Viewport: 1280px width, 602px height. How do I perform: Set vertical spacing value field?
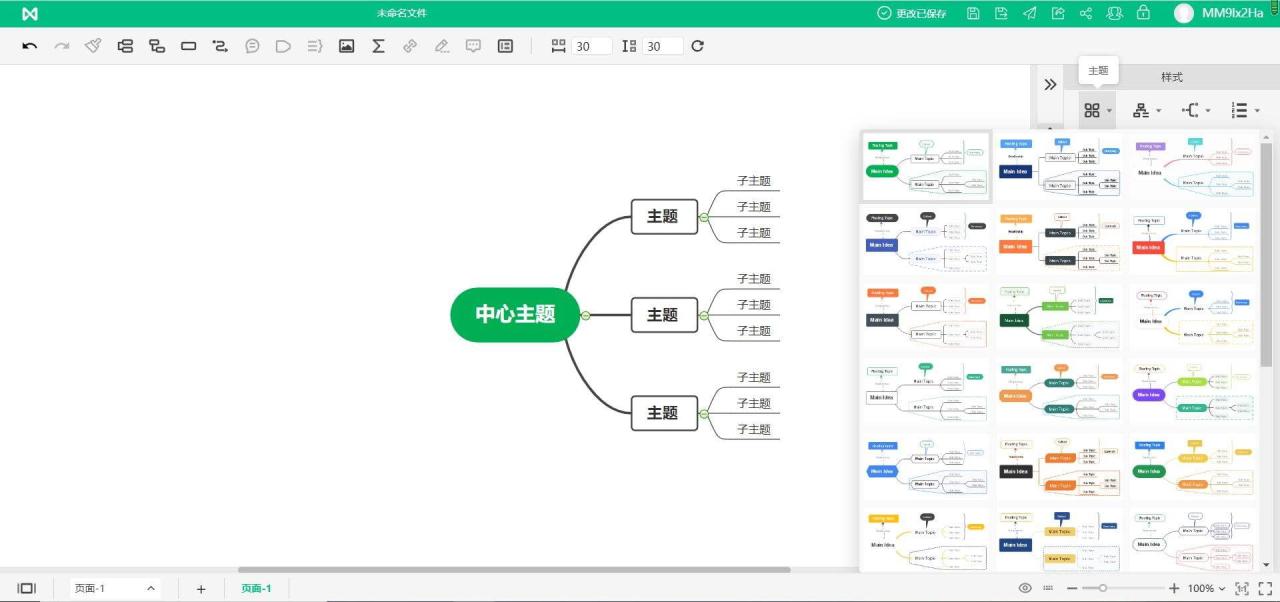[663, 46]
